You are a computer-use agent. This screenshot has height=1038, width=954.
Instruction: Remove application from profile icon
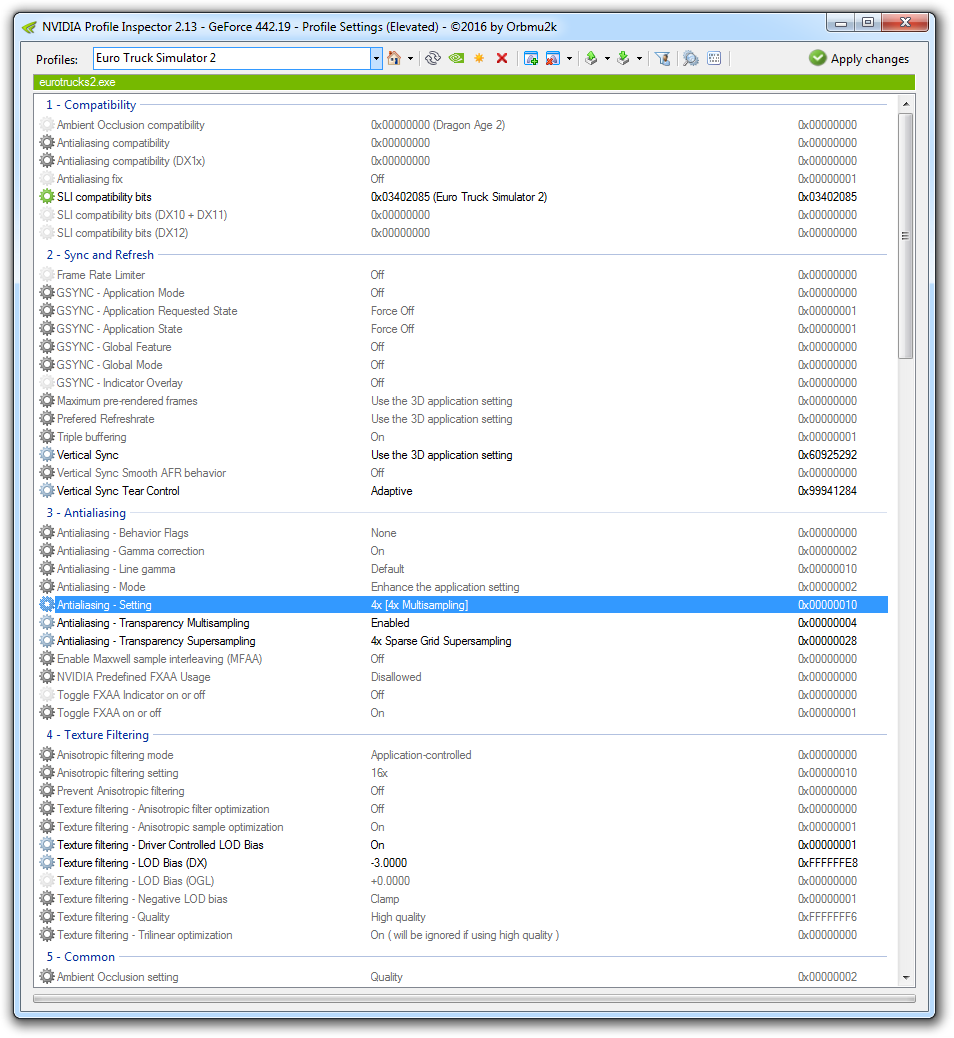pos(553,58)
